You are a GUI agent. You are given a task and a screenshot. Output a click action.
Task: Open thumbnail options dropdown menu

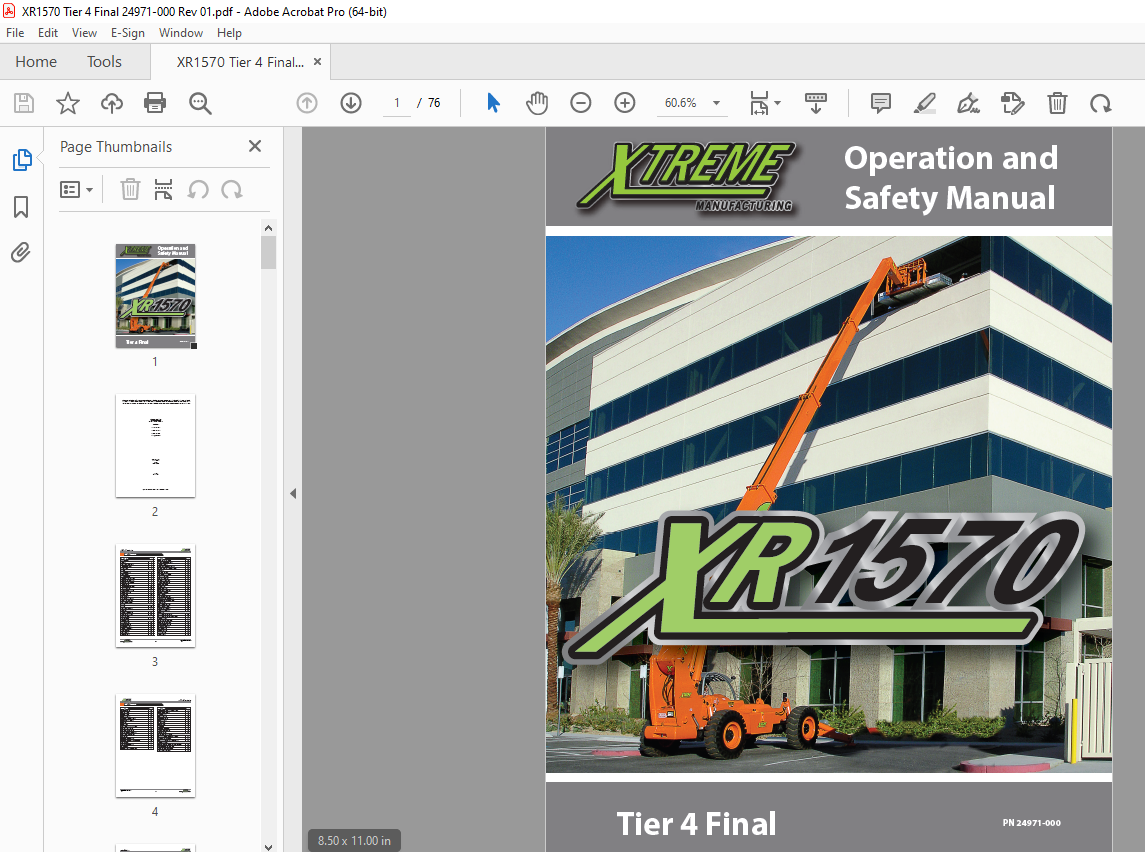76,190
